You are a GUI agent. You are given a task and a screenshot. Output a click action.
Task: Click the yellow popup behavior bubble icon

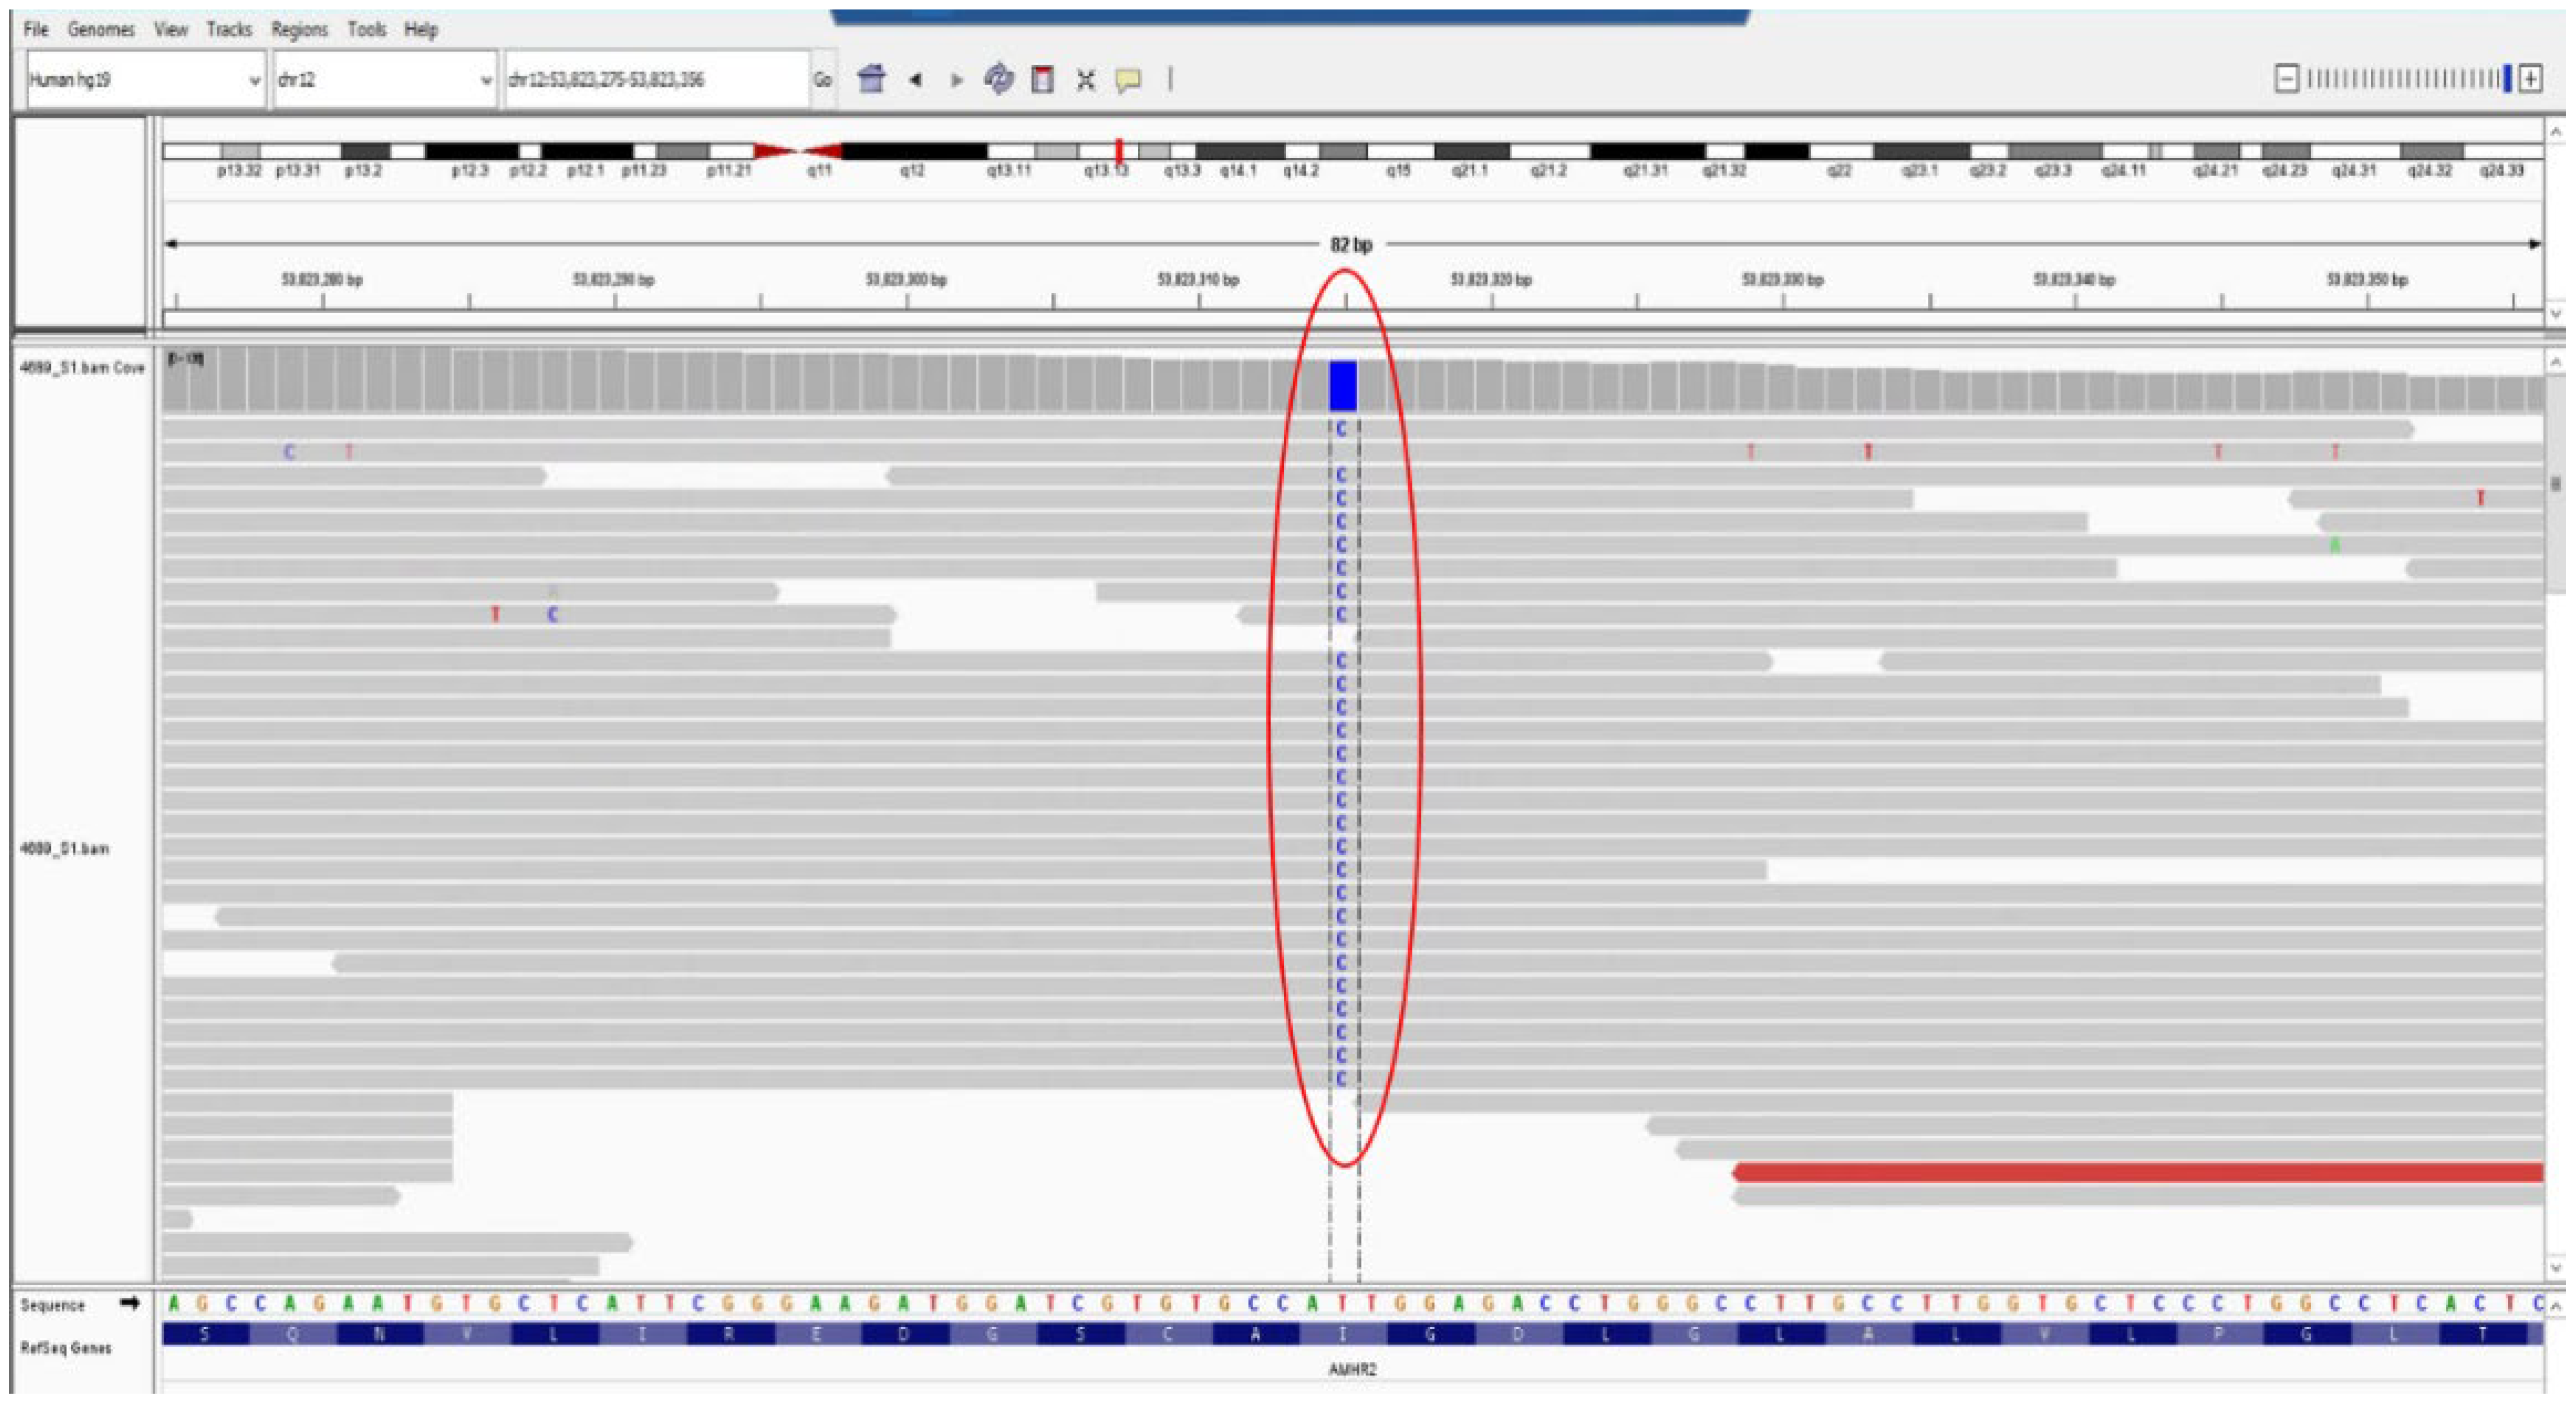pyautogui.click(x=1128, y=79)
